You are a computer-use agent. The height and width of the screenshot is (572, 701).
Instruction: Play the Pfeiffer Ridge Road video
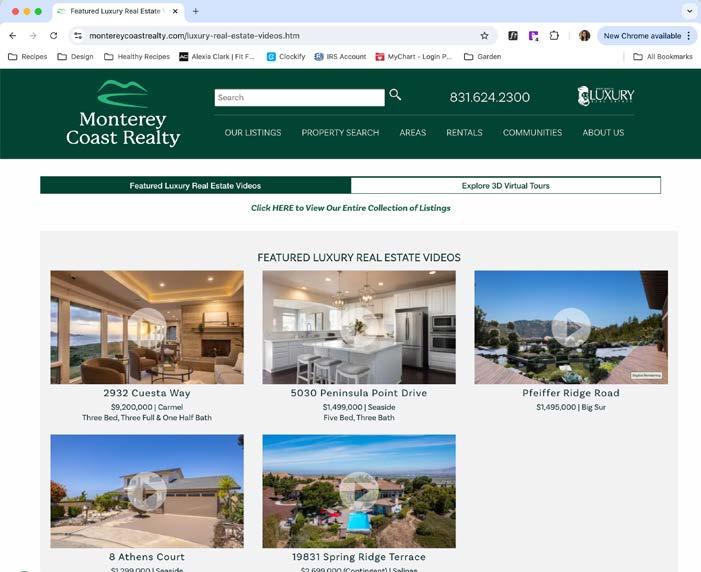point(571,327)
